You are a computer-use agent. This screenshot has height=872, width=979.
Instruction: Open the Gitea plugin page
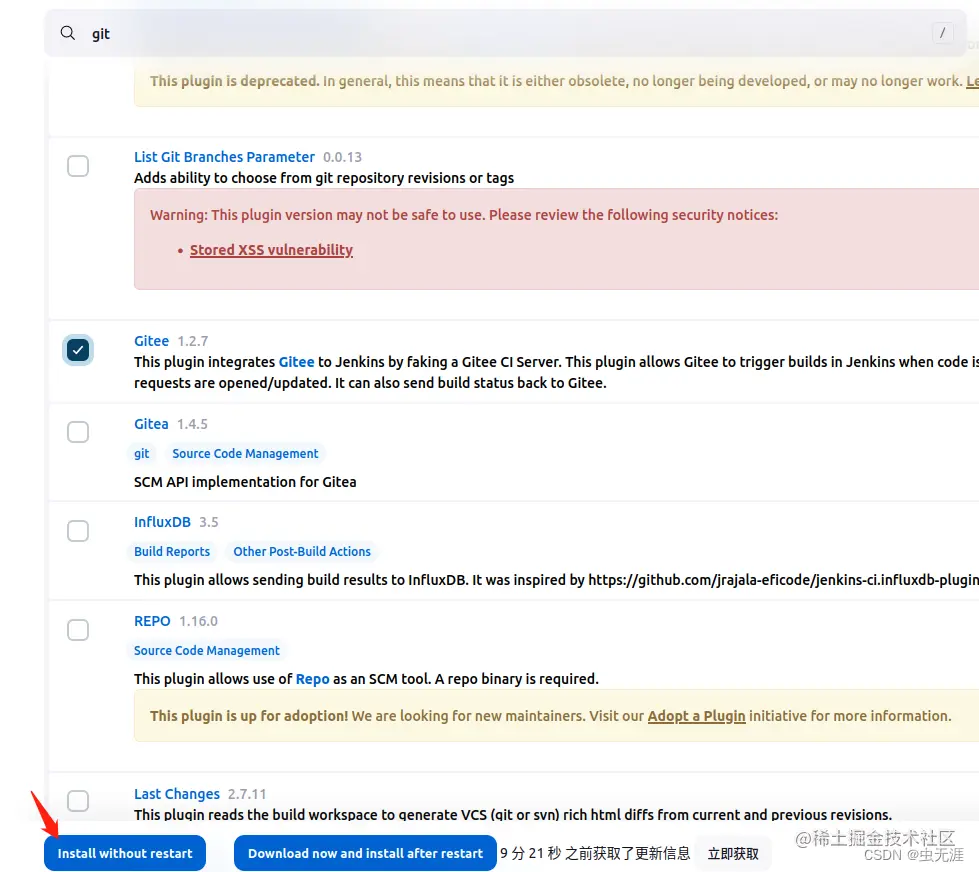[x=151, y=424]
